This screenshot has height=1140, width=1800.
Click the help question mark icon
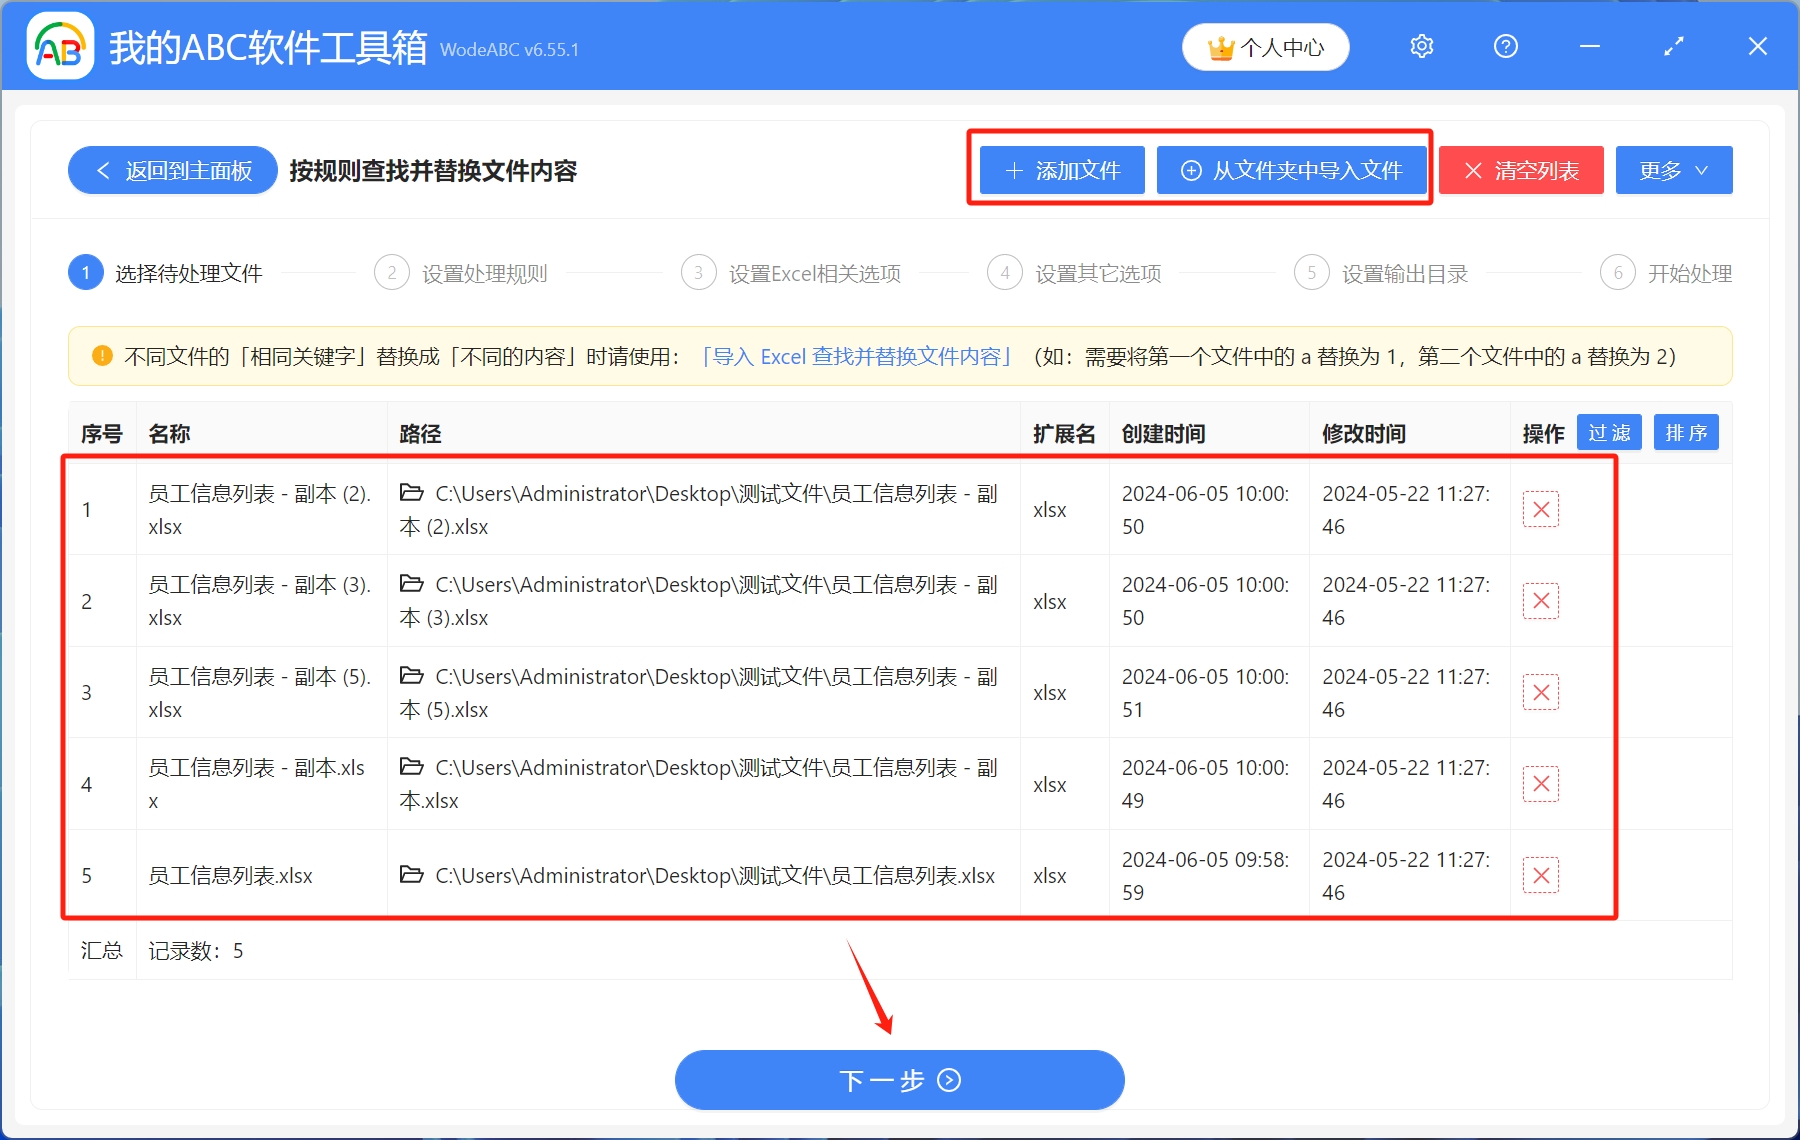coord(1505,46)
